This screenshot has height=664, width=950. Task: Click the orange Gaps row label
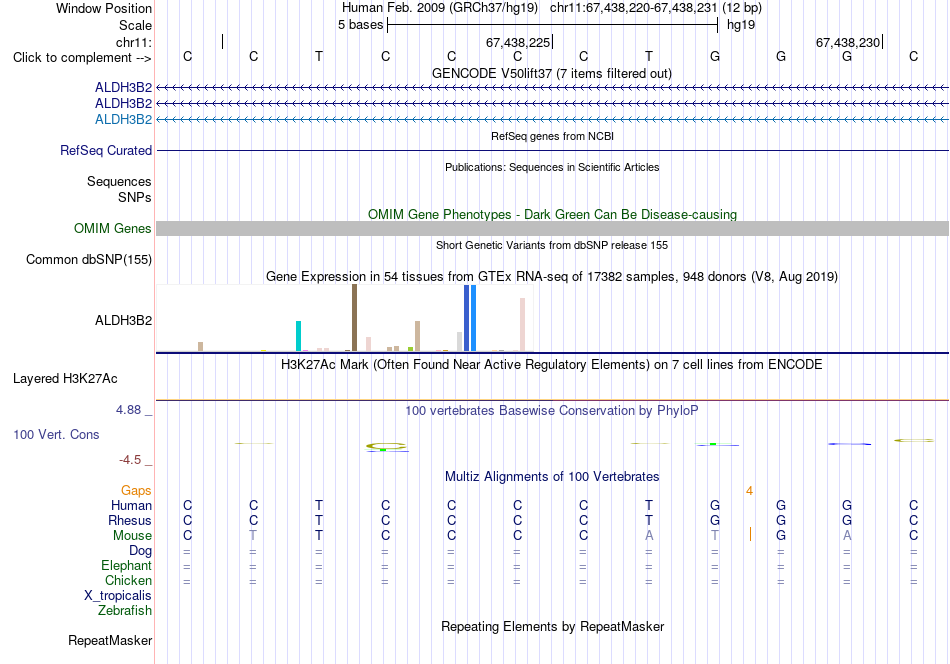tap(136, 491)
